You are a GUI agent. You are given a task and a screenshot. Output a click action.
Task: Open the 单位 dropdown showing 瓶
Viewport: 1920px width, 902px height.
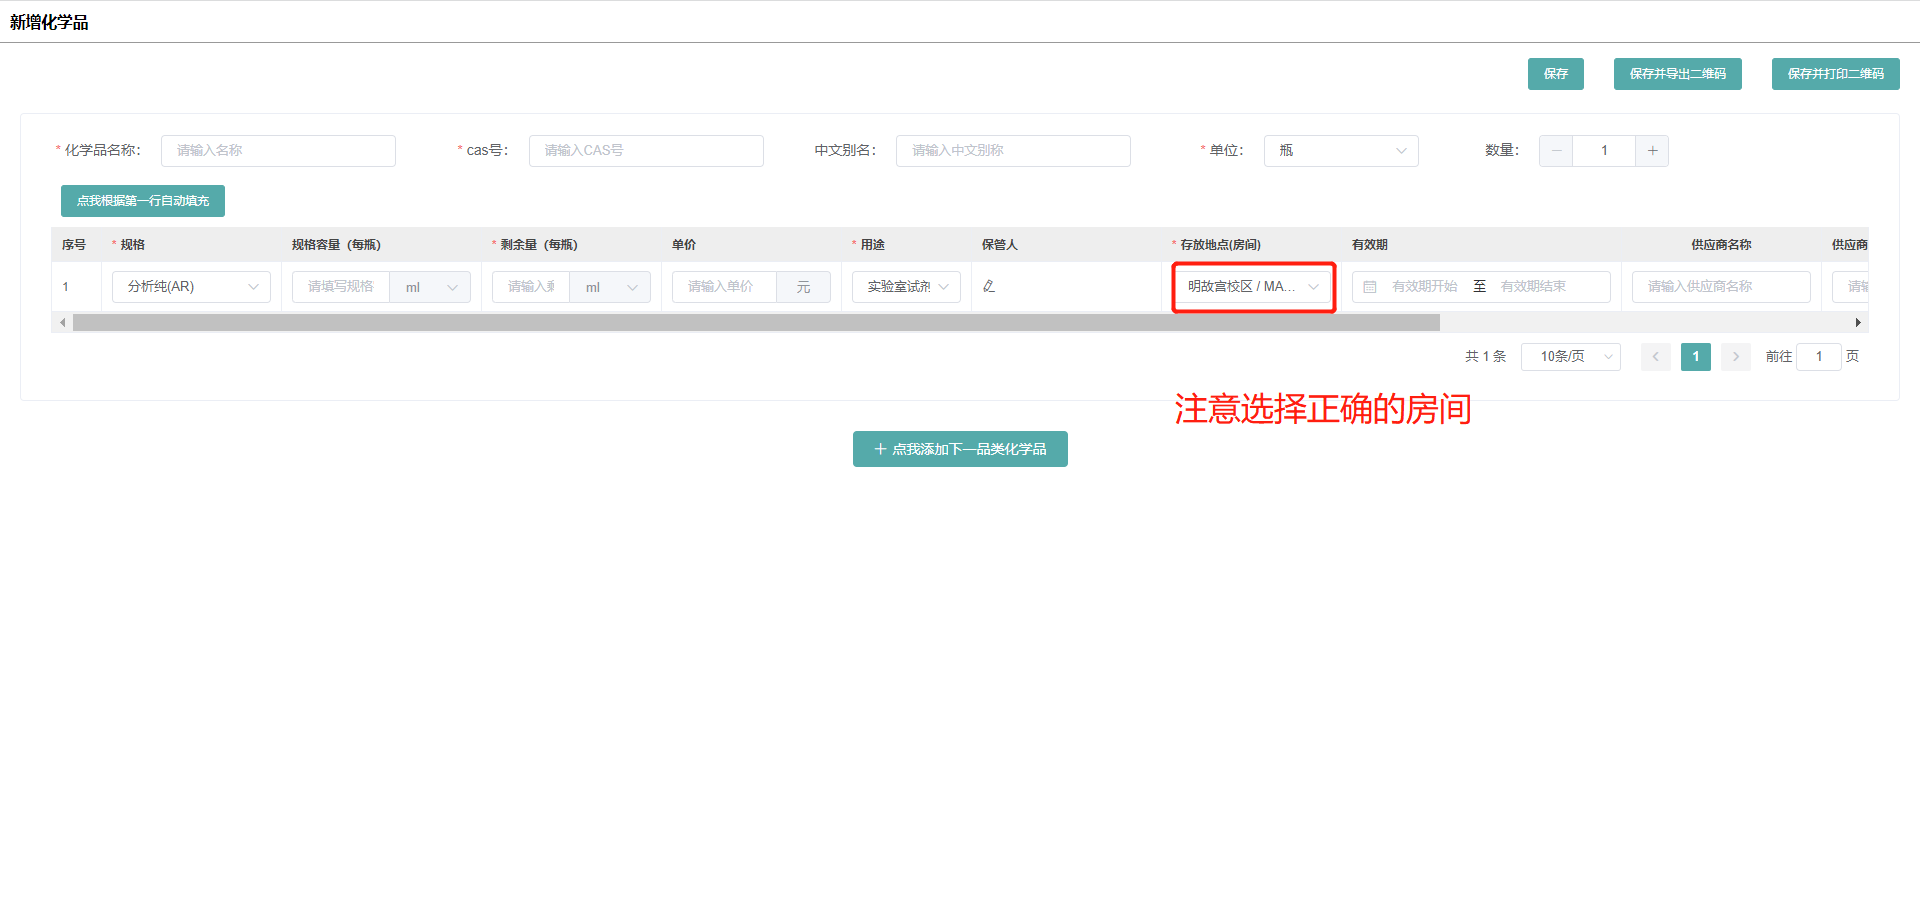1340,151
